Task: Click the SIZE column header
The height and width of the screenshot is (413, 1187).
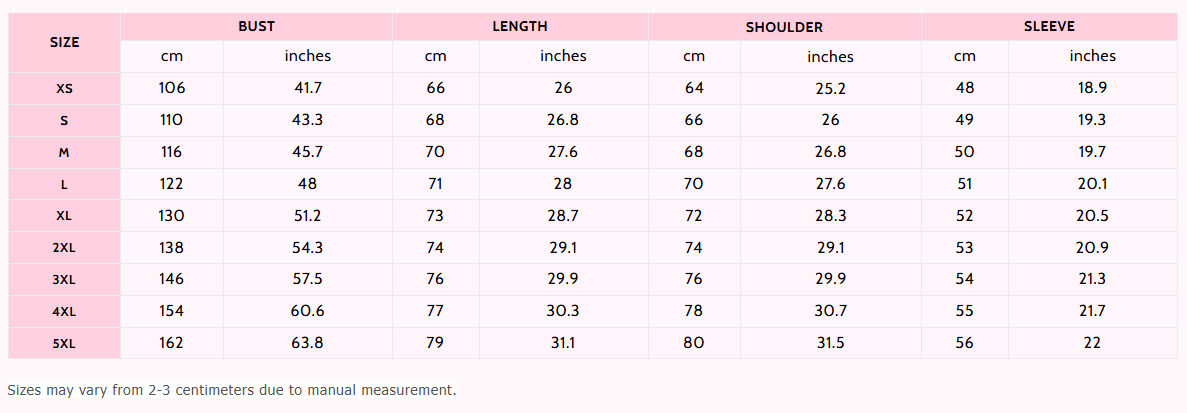Action: point(64,42)
